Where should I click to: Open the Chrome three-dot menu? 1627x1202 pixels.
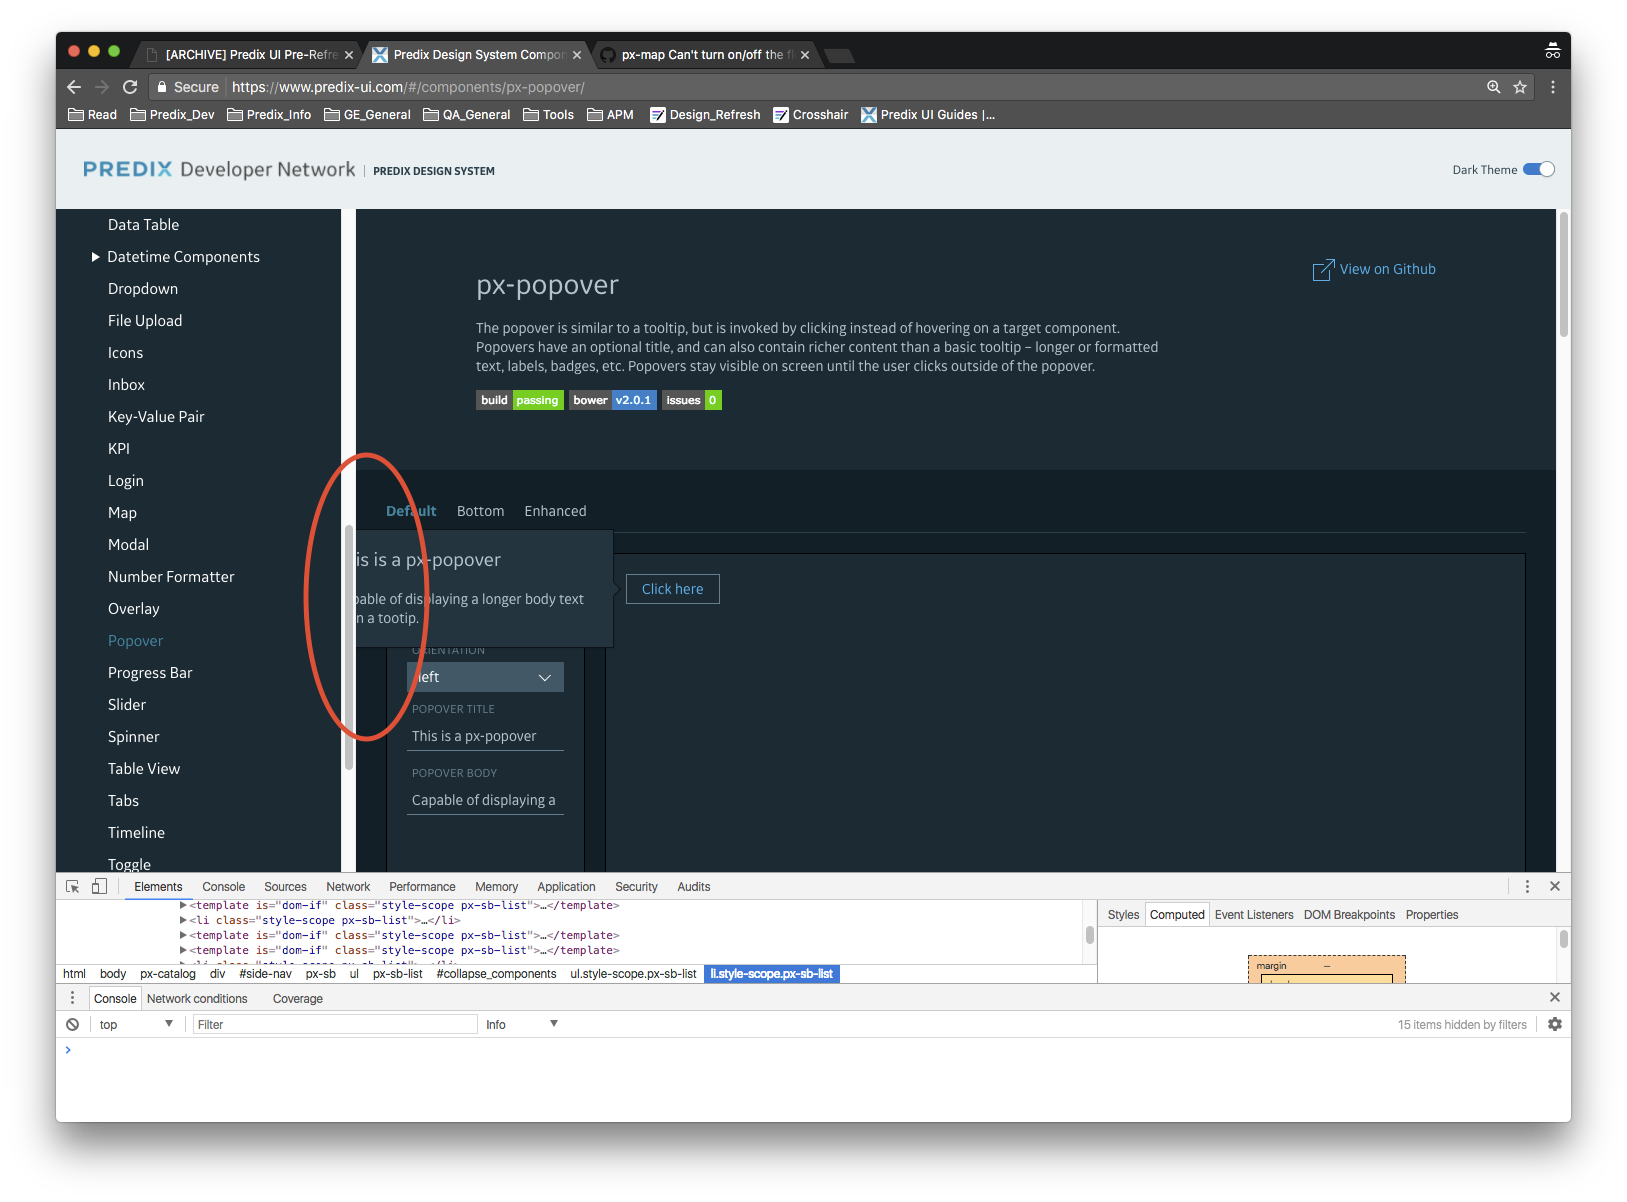tap(1553, 87)
